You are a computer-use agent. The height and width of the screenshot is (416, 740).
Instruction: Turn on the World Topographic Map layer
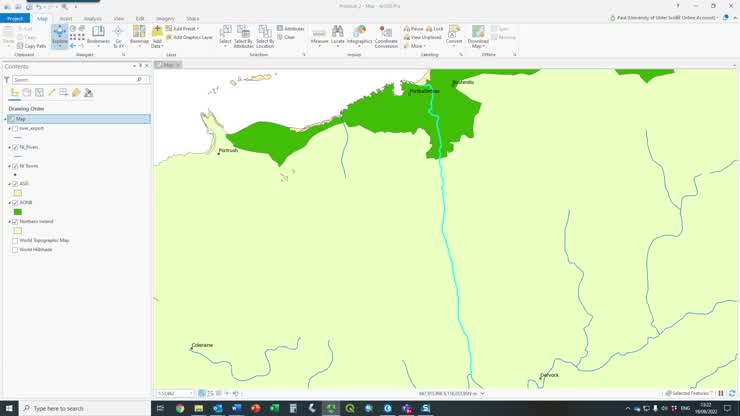(15, 240)
